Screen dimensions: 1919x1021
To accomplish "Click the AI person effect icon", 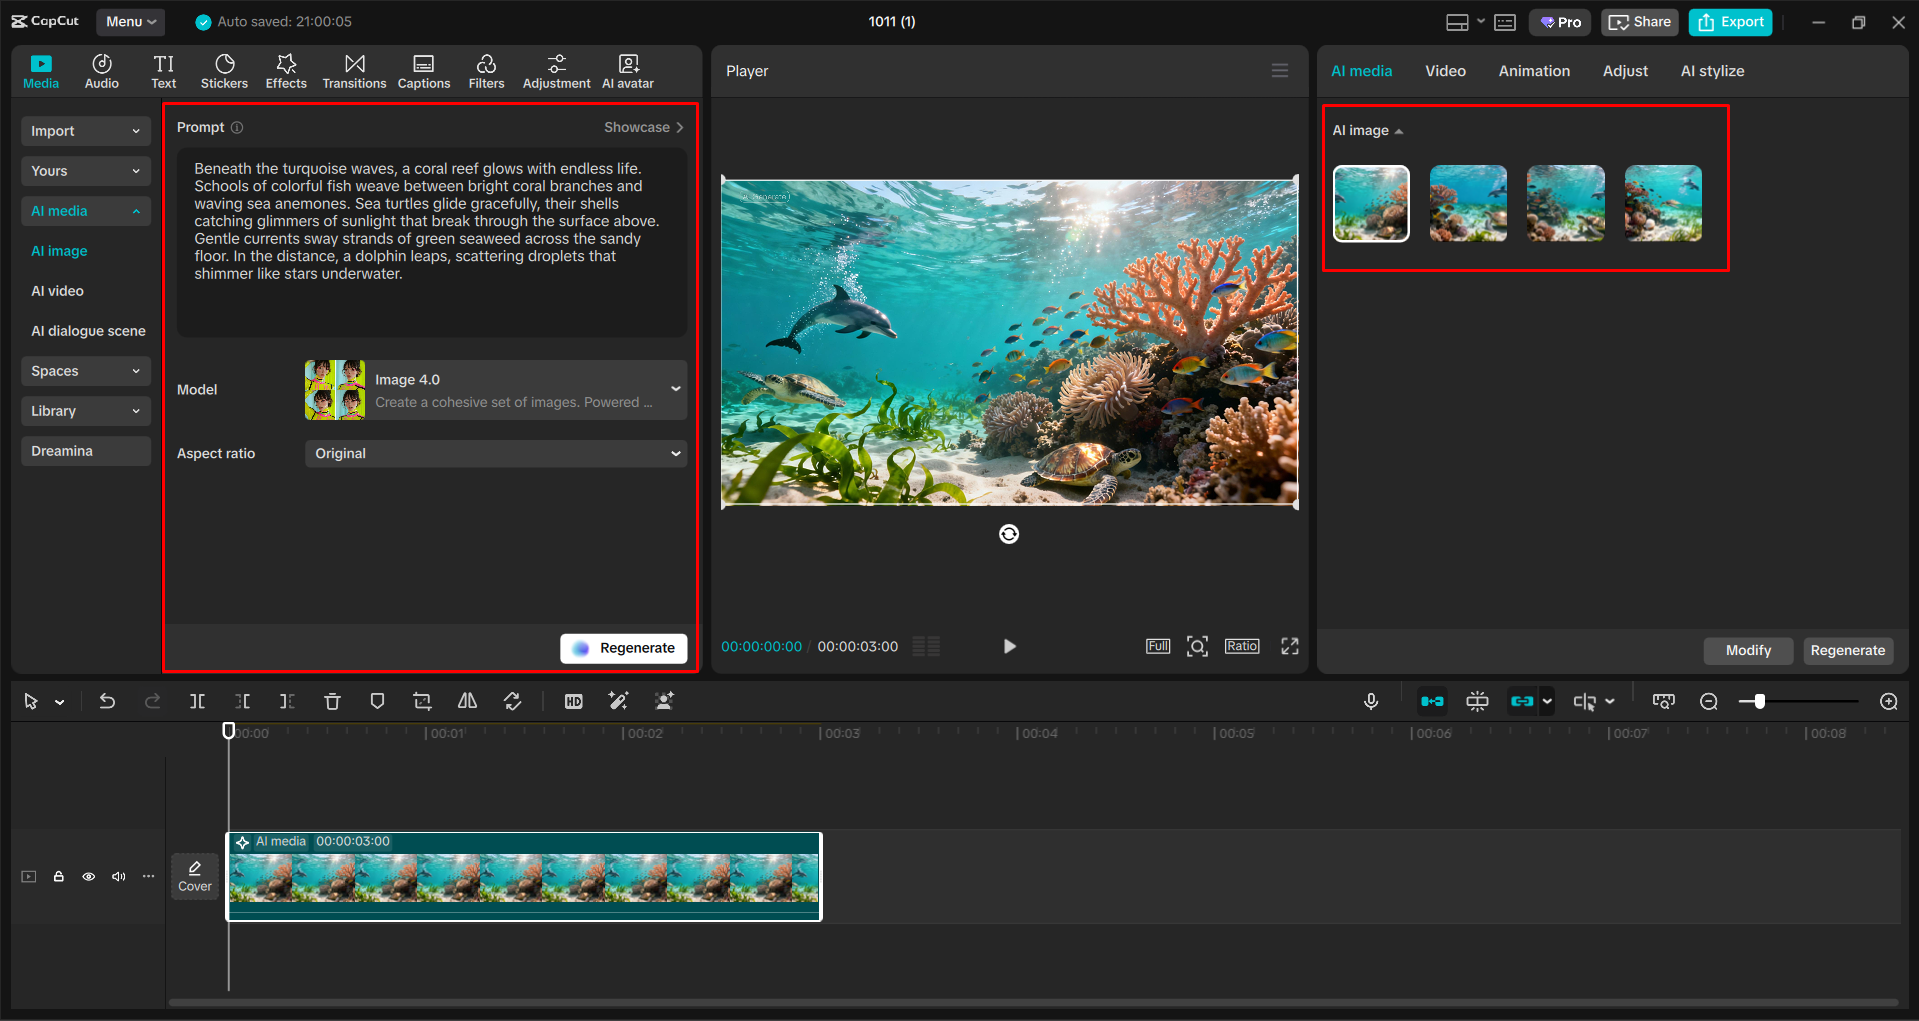I will tap(664, 701).
